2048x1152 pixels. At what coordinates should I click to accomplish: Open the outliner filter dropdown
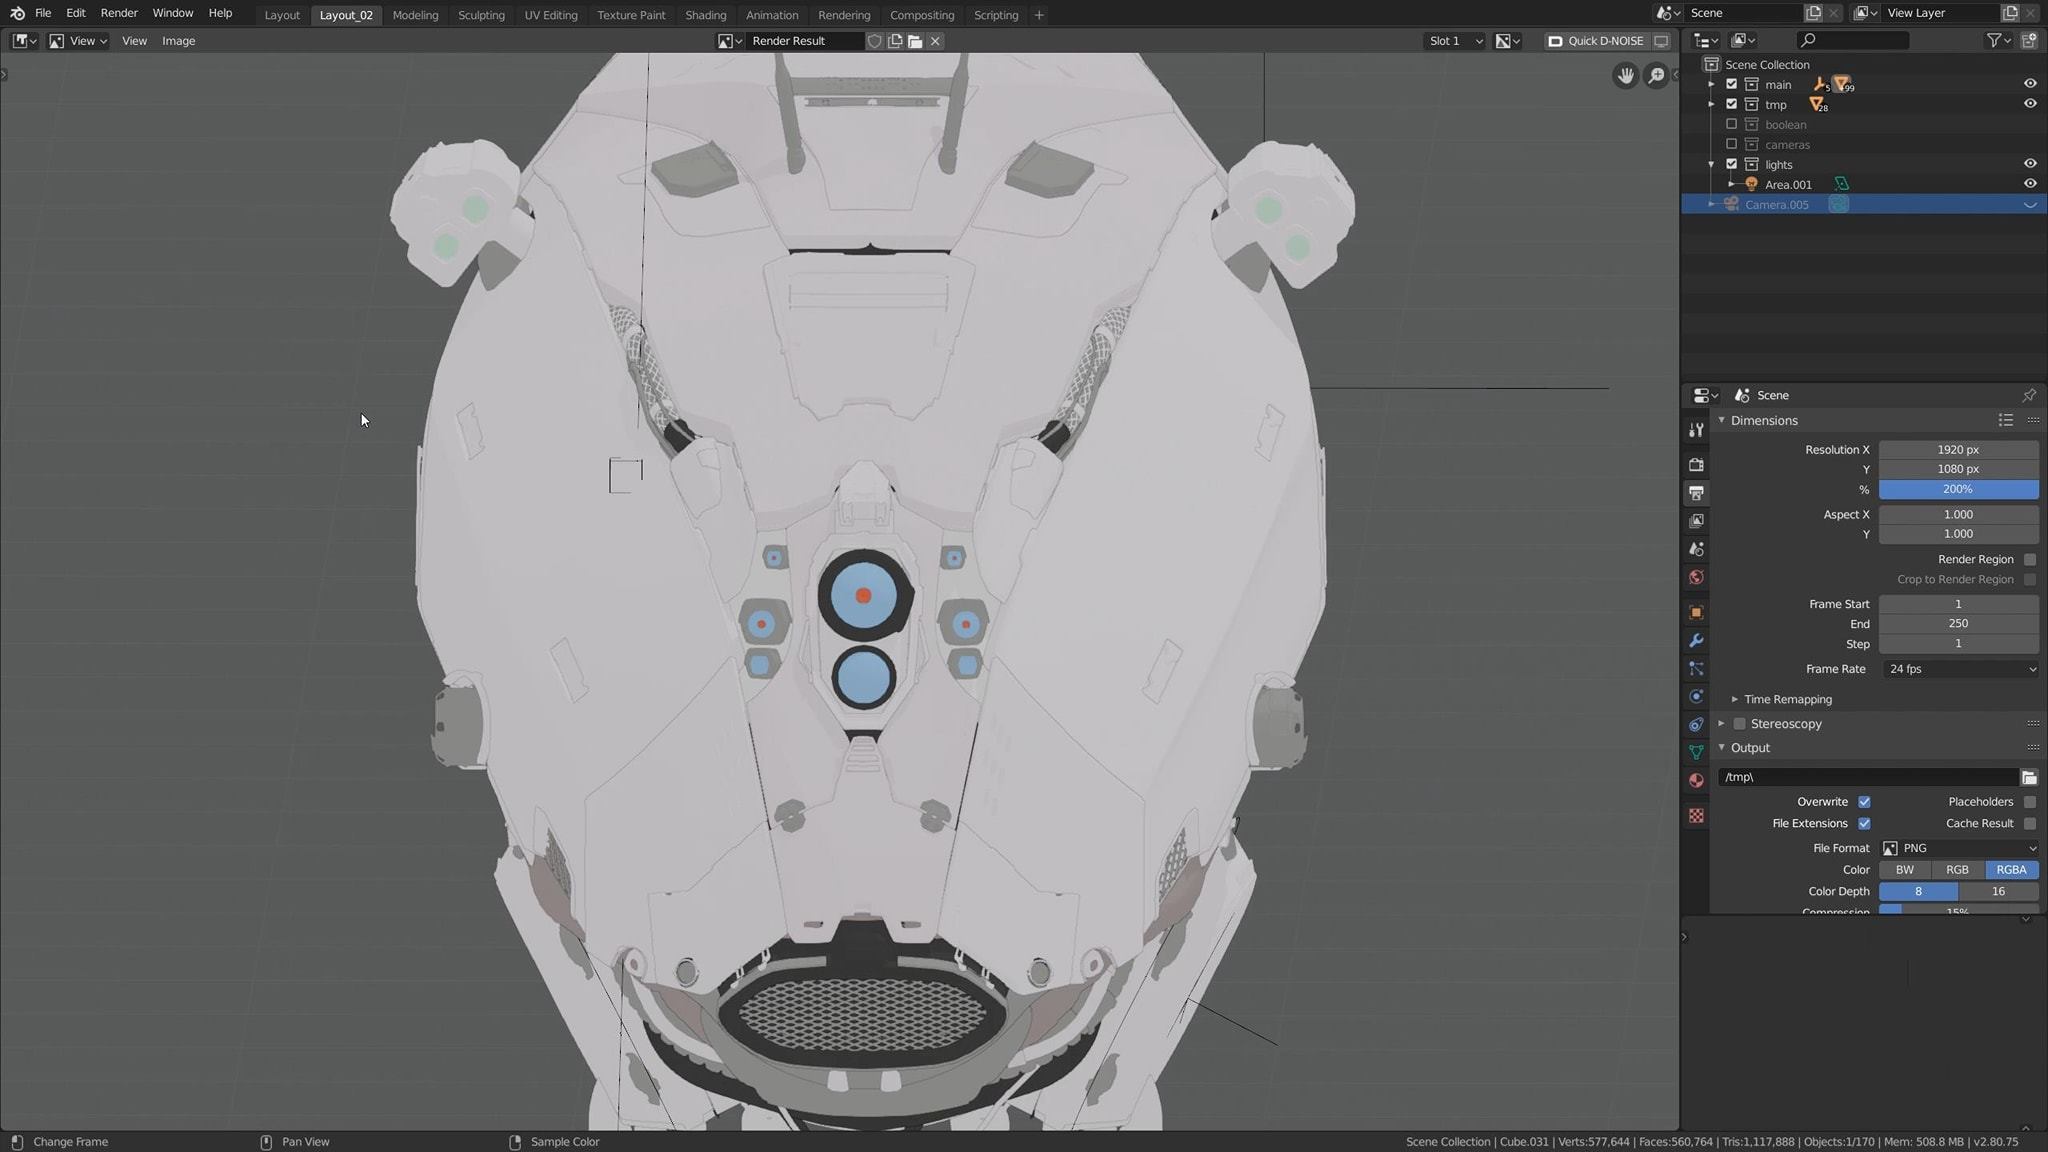point(1998,40)
